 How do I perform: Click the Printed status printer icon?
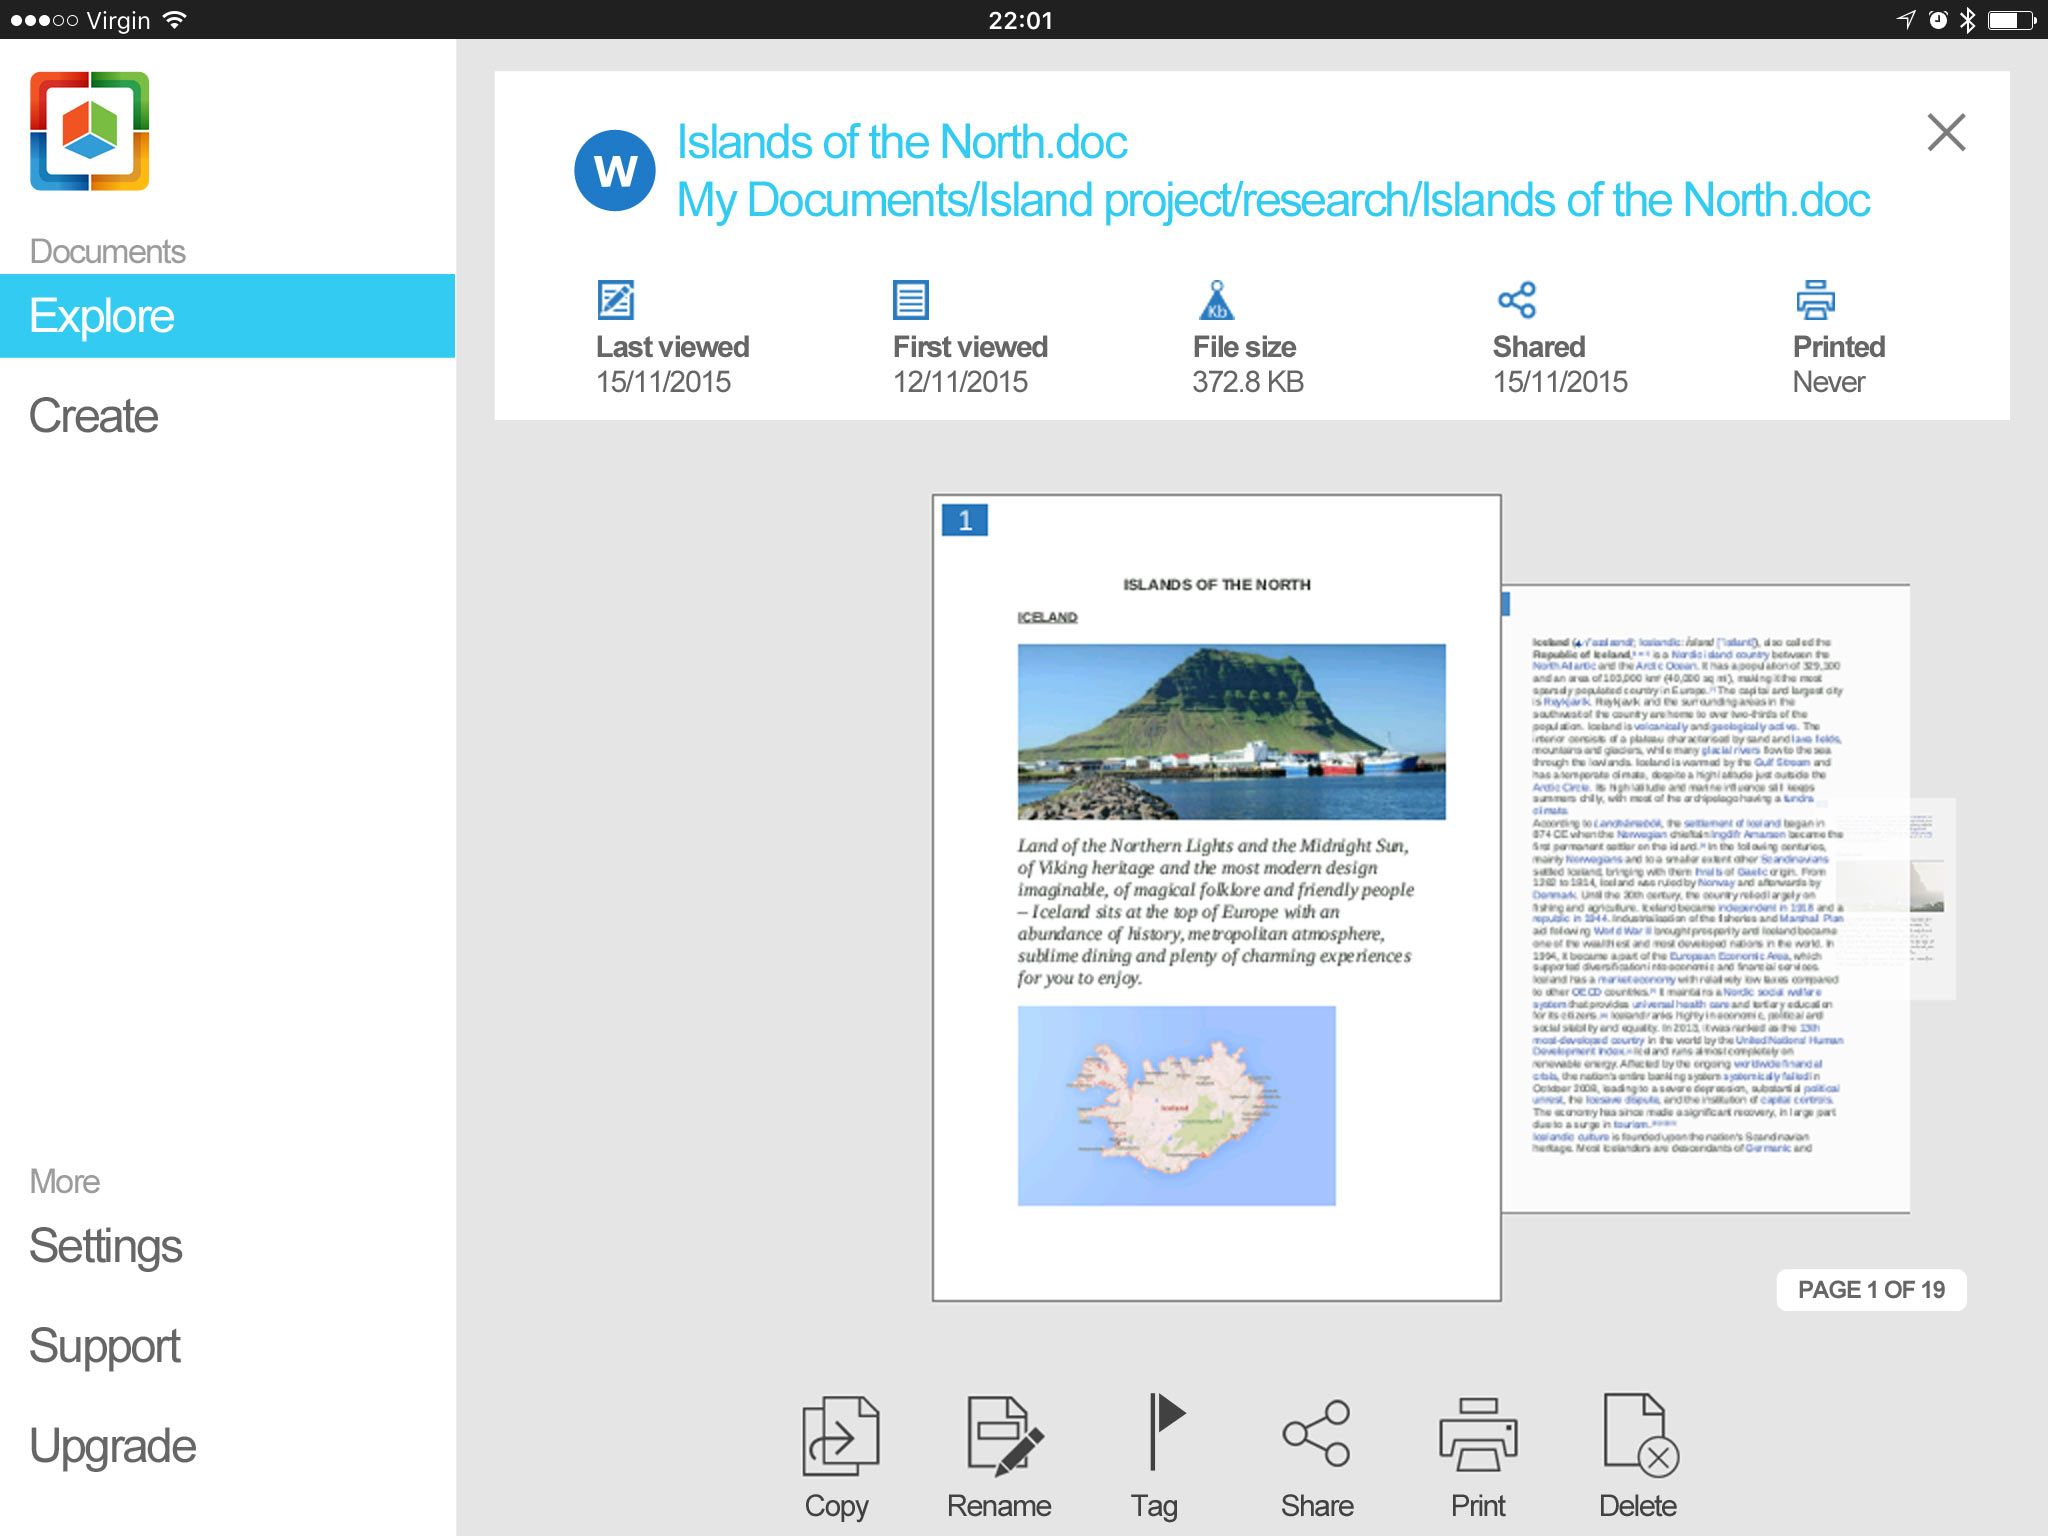[1815, 299]
